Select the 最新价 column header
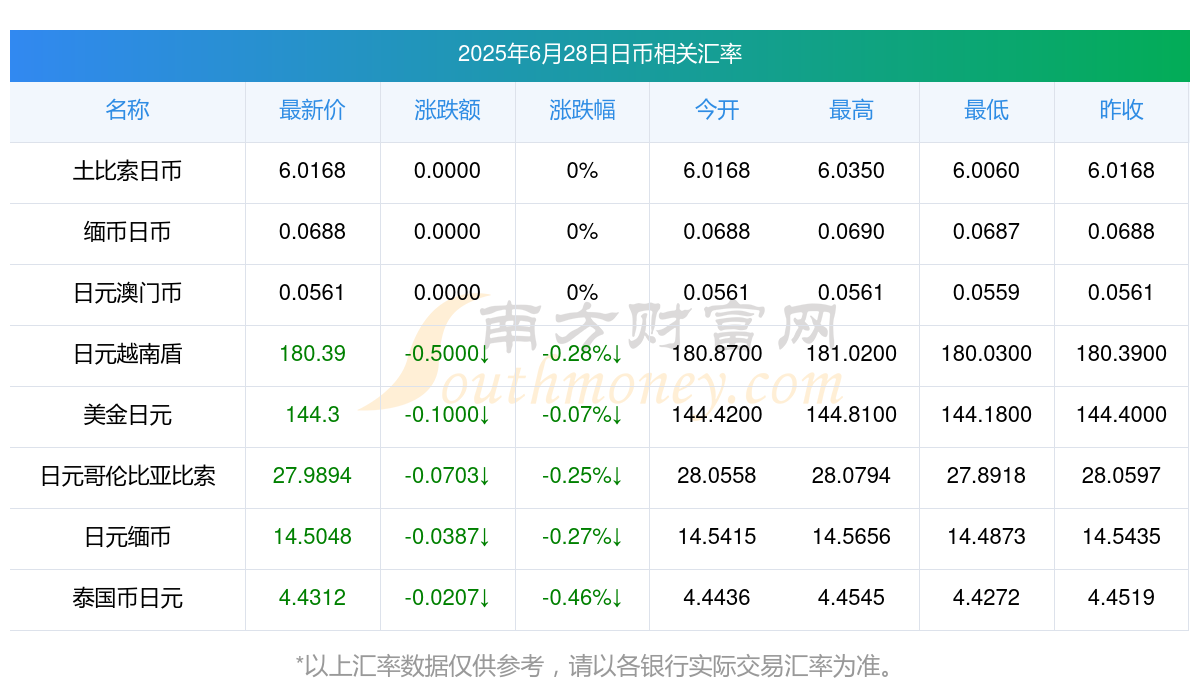This screenshot has height=698, width=1200. click(312, 110)
